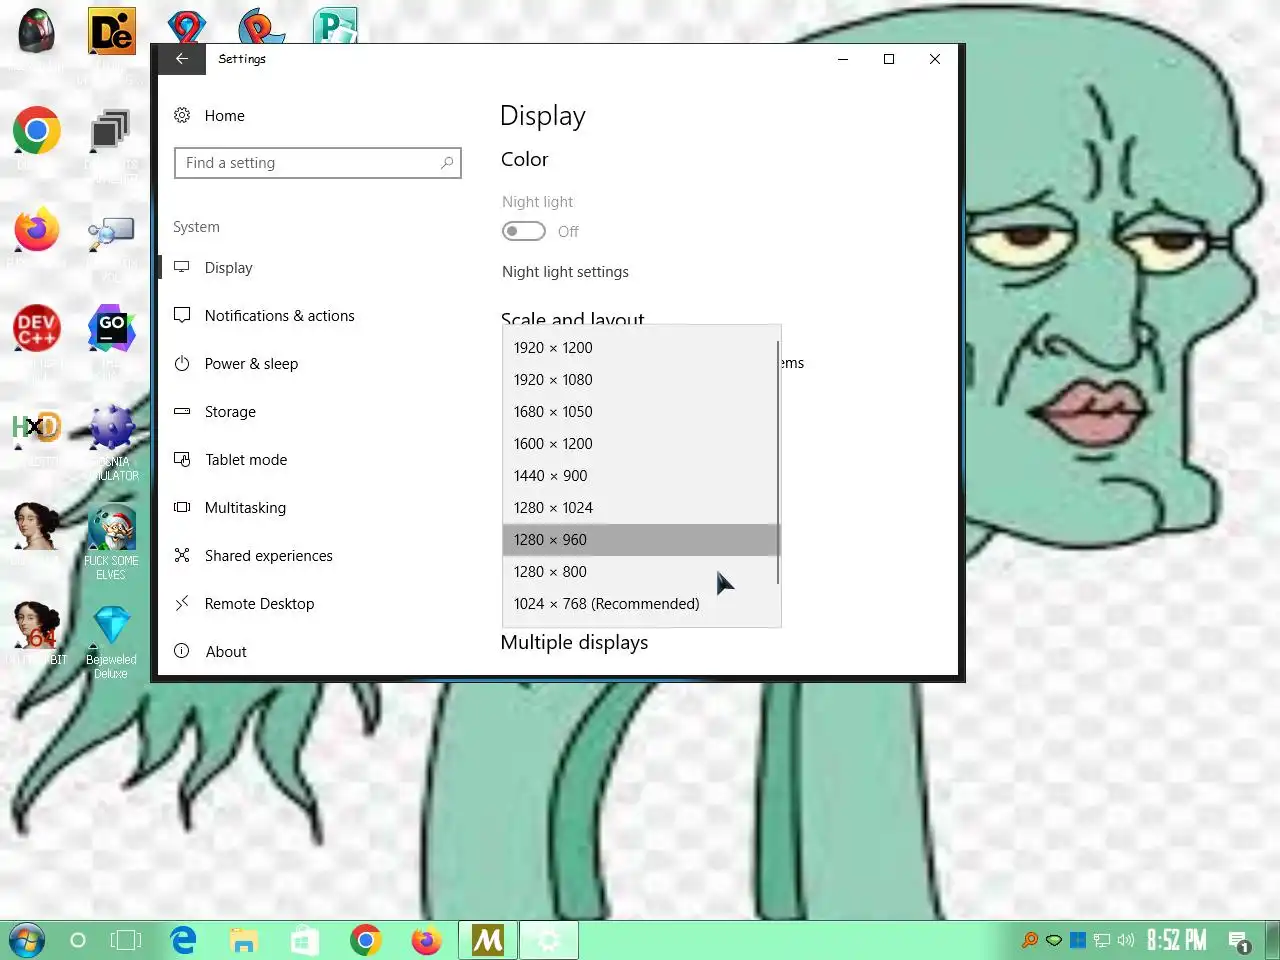
Task: Maximize the Settings window
Action: 889,59
